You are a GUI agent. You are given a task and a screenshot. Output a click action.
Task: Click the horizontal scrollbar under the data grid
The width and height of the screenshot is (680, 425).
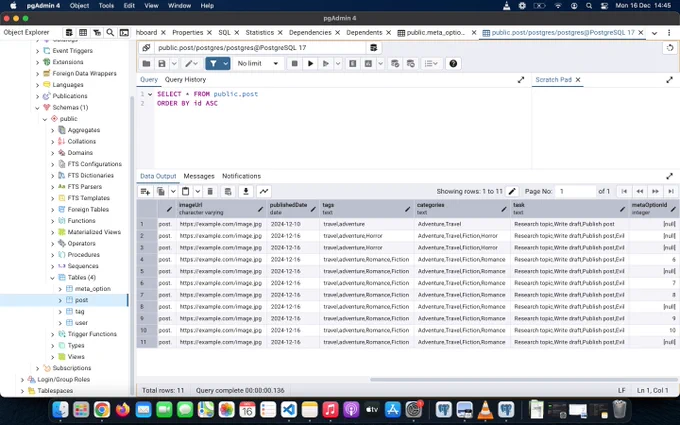(x=523, y=379)
